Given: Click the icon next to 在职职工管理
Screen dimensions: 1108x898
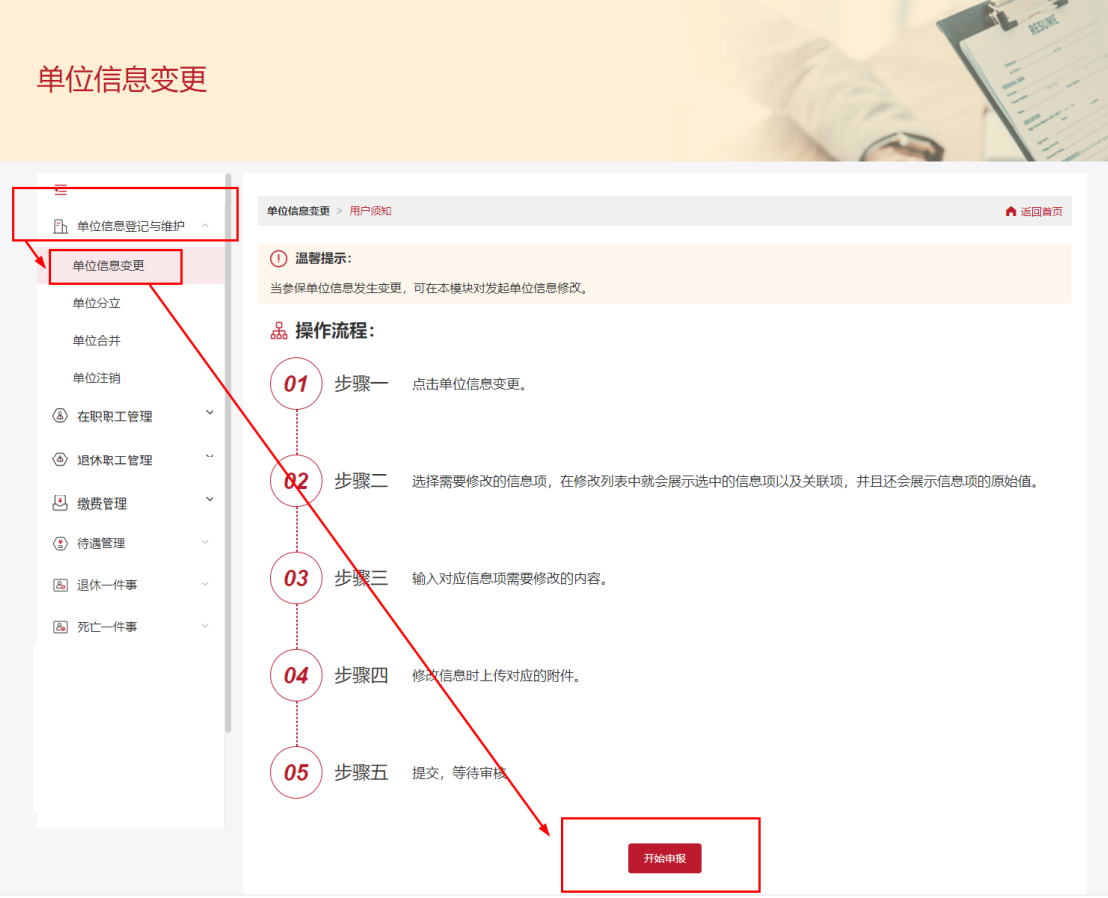Looking at the screenshot, I should coord(60,415).
